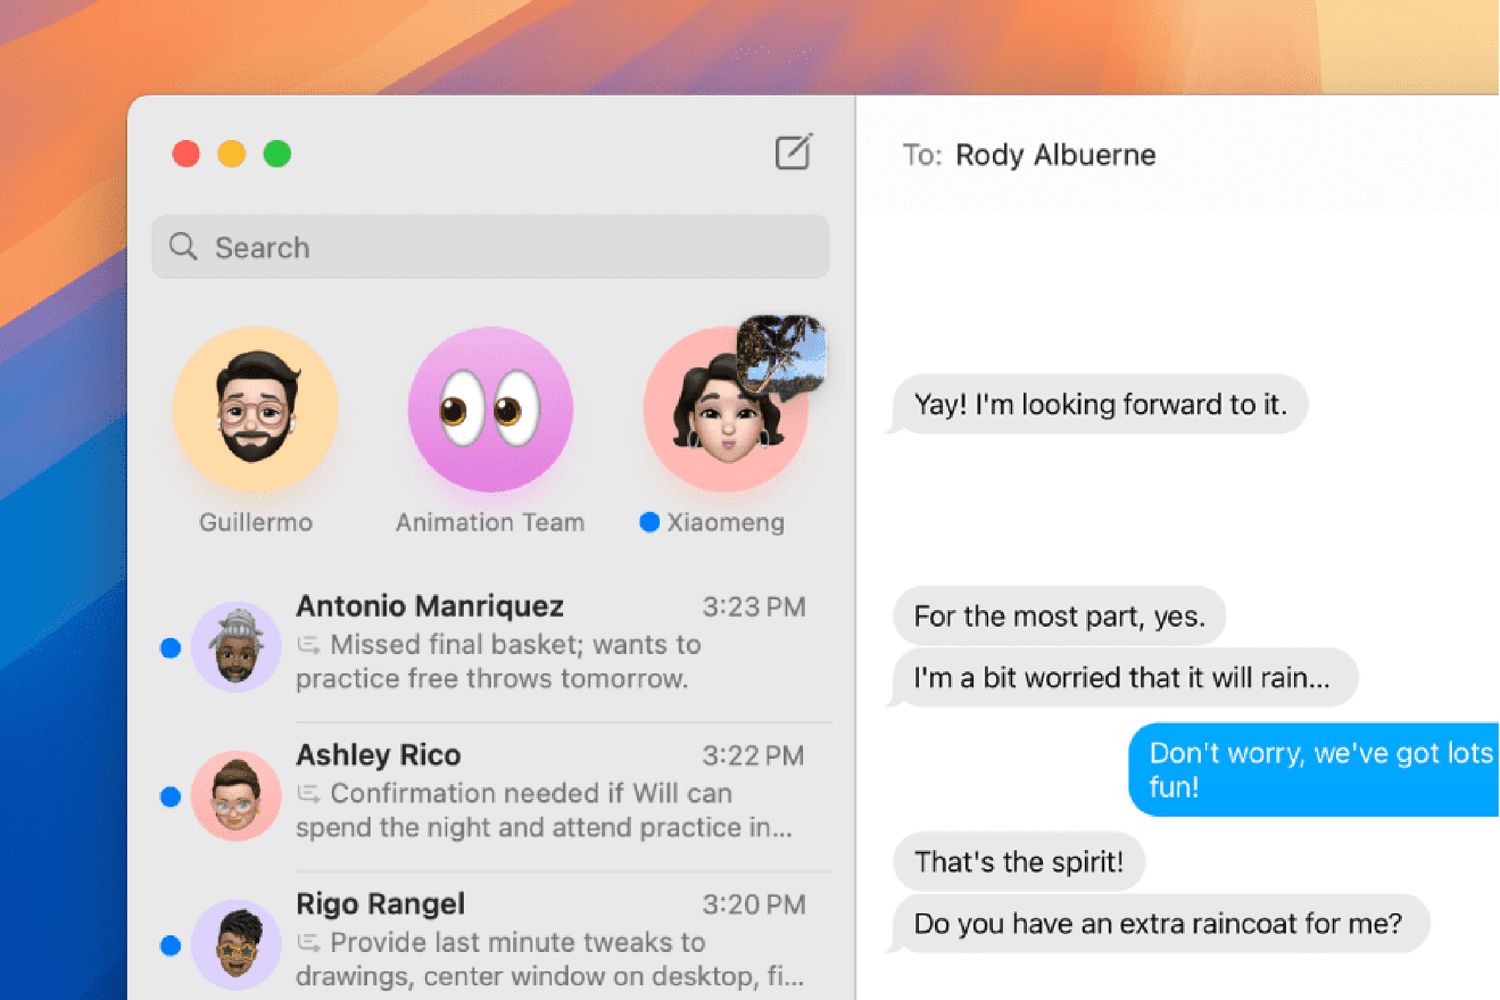Image resolution: width=1500 pixels, height=1000 pixels.
Task: Click the red close window button
Action: tap(186, 154)
